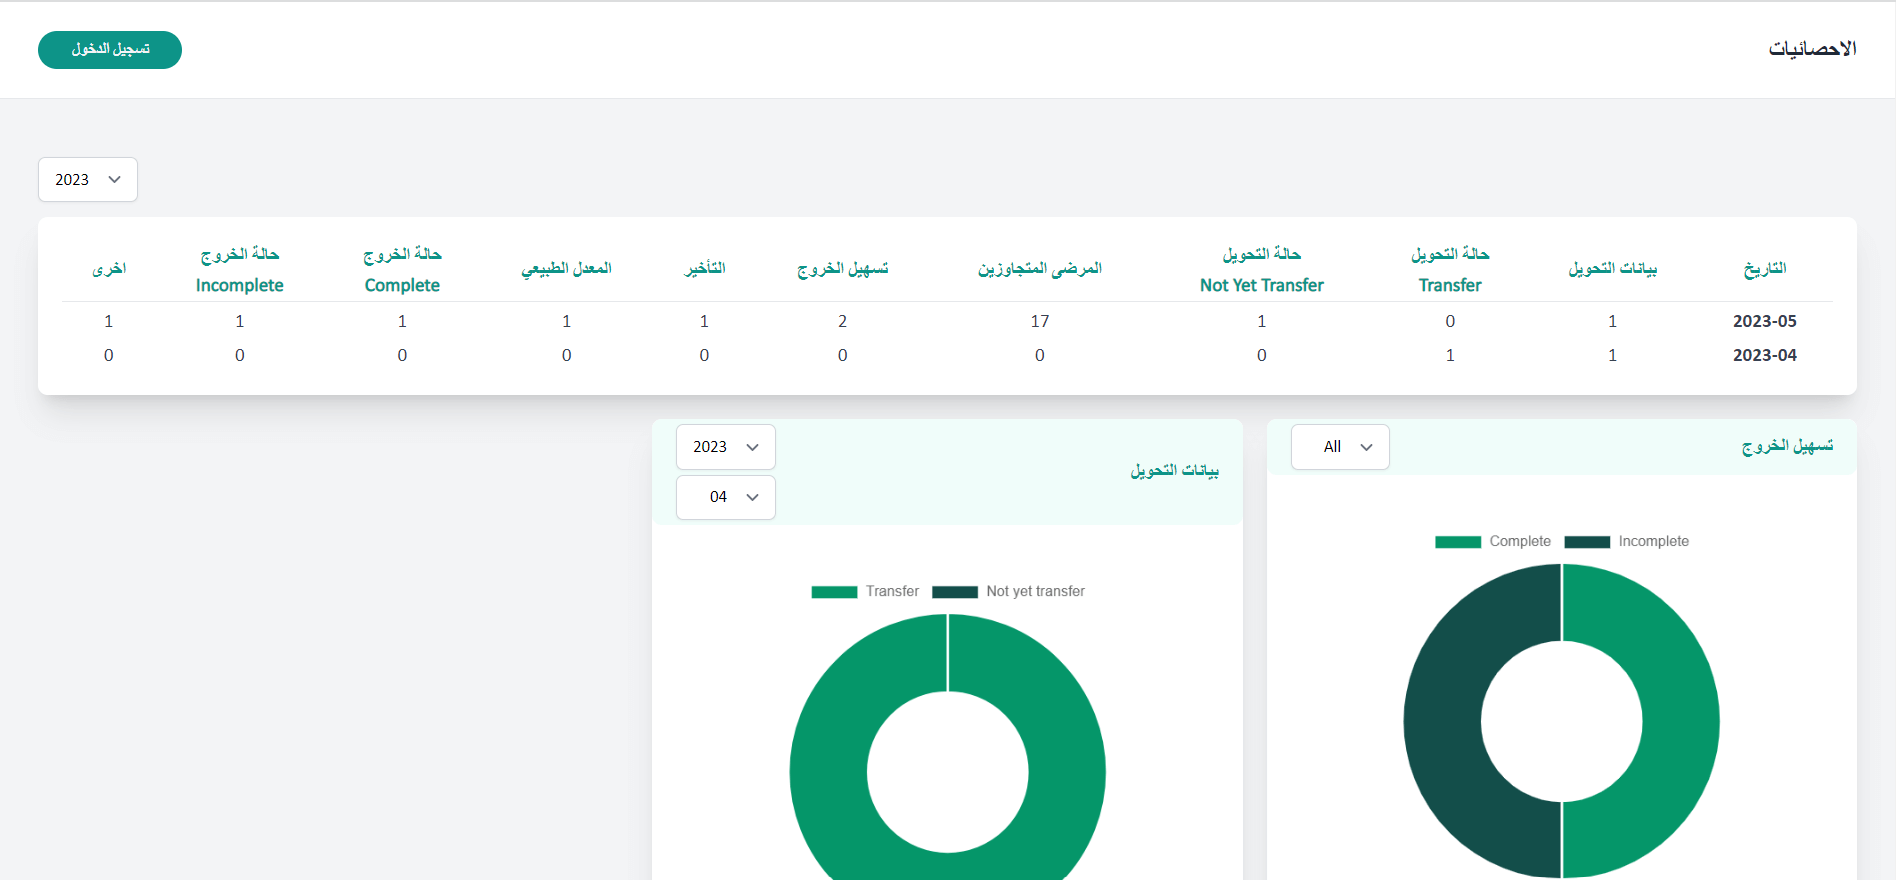Click the المرضى المتجاوزين column header
The height and width of the screenshot is (880, 1896).
click(1040, 268)
